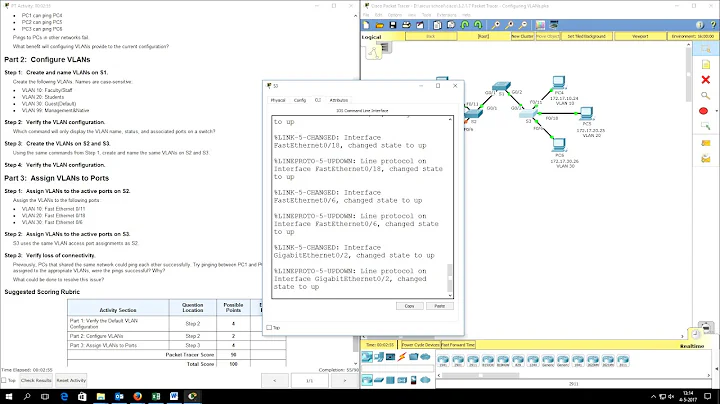Click the Fast Forward Time button
This screenshot has width=720, height=404.
pyautogui.click(x=458, y=345)
